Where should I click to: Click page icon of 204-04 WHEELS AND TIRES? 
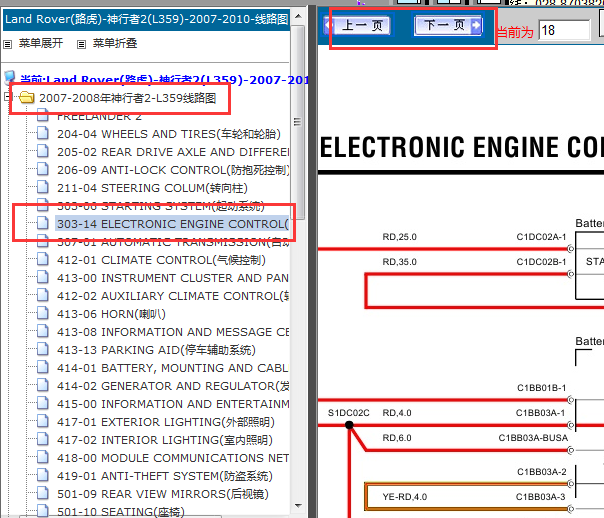pyautogui.click(x=43, y=133)
